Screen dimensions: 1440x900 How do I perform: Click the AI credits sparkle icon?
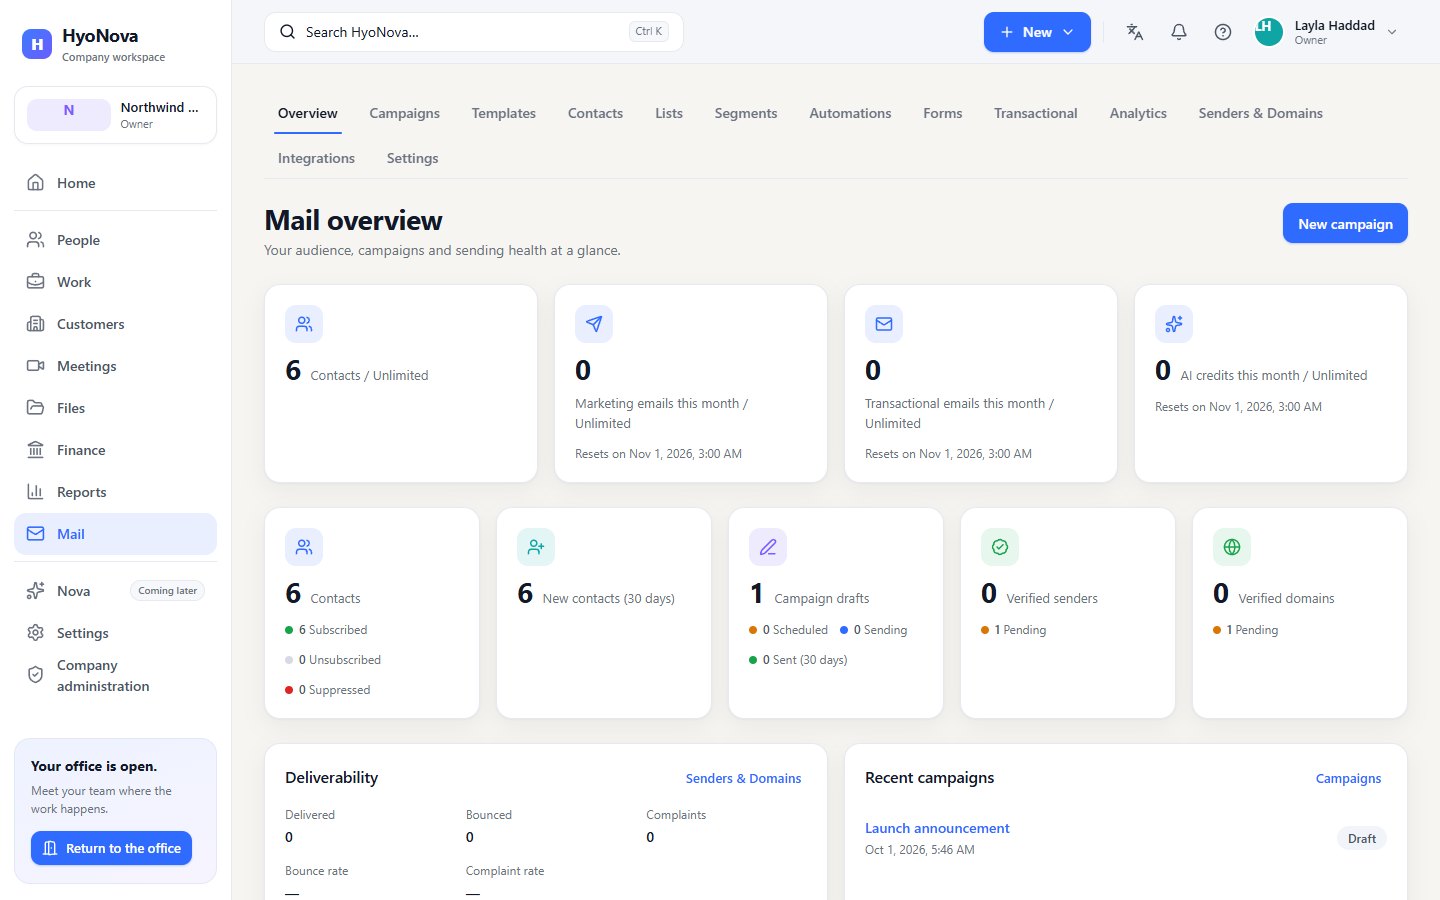coord(1174,324)
